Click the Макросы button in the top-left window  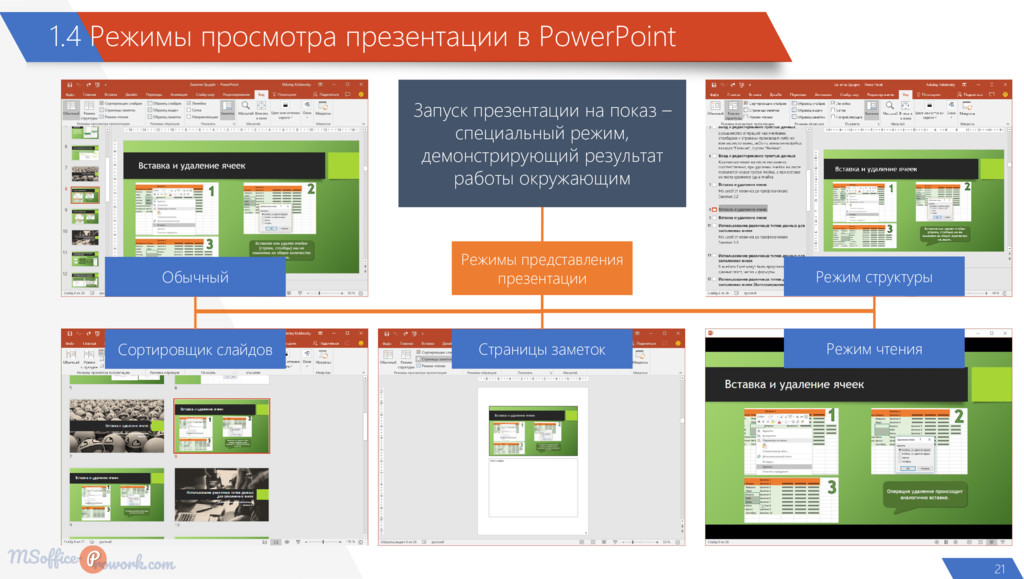click(x=323, y=108)
